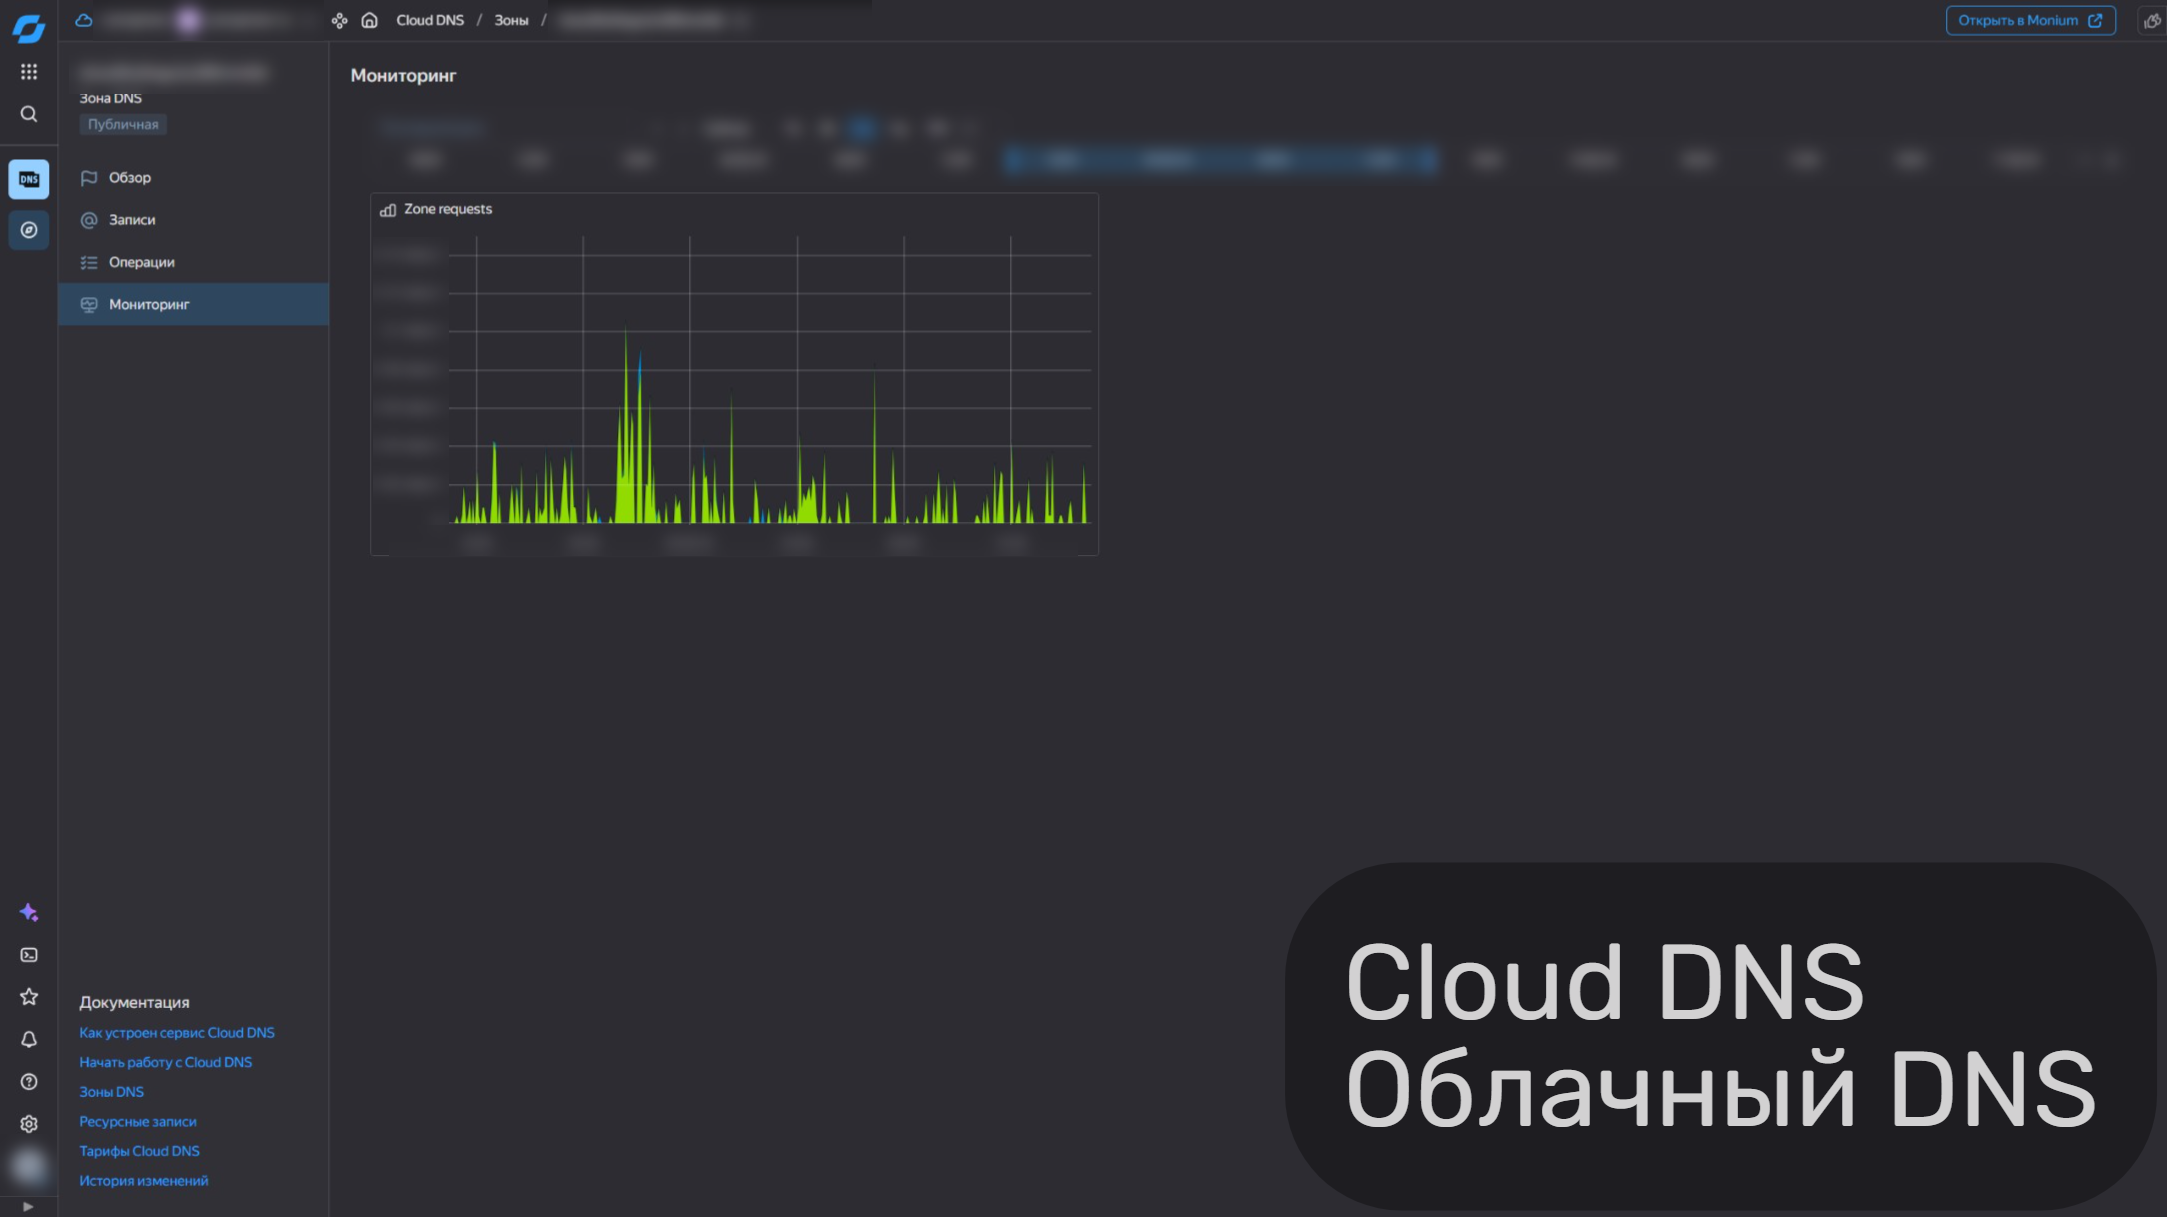Click the Мониторинг page heading

[403, 75]
